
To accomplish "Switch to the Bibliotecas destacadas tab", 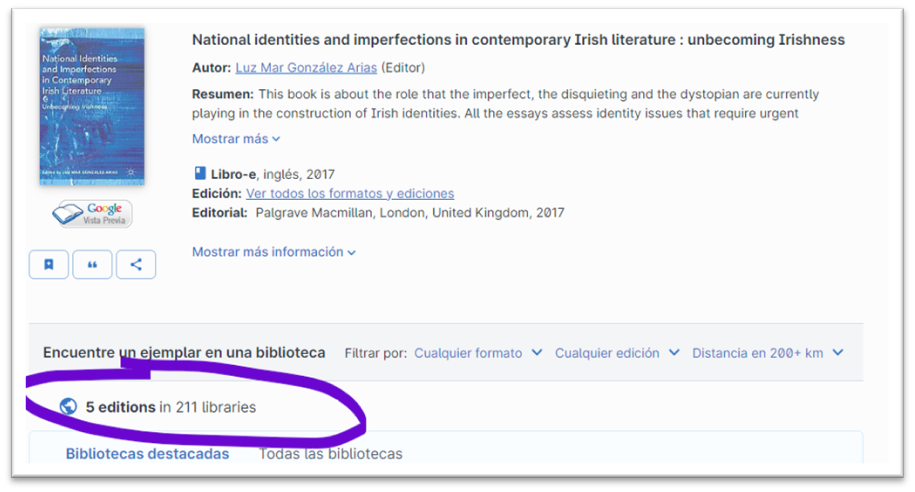I will coord(147,454).
